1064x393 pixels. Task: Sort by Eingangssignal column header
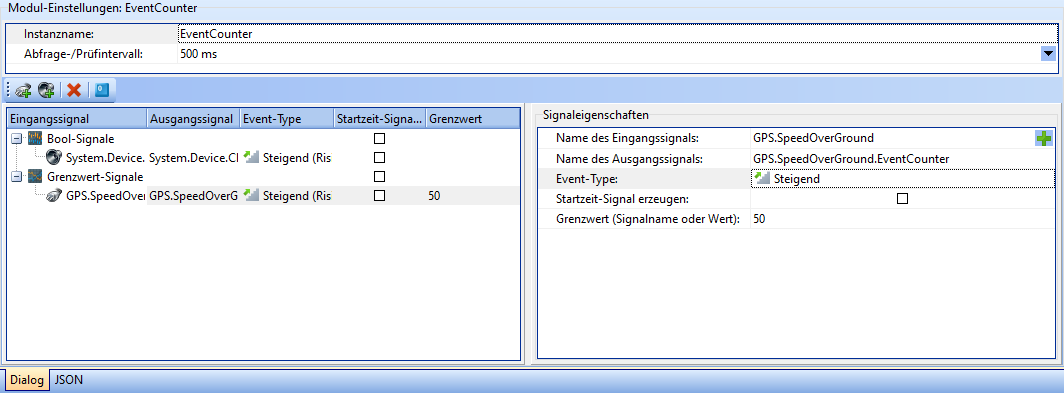click(x=77, y=119)
